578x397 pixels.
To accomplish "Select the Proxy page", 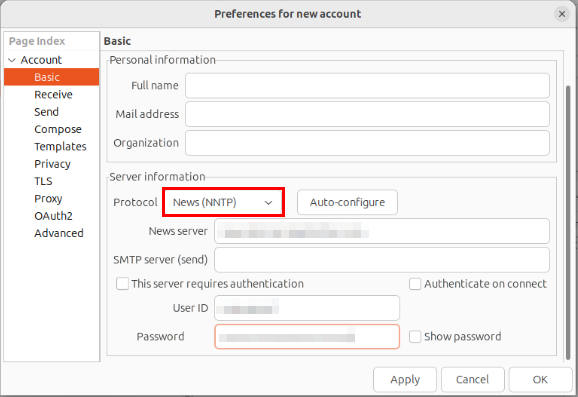I will [x=48, y=198].
